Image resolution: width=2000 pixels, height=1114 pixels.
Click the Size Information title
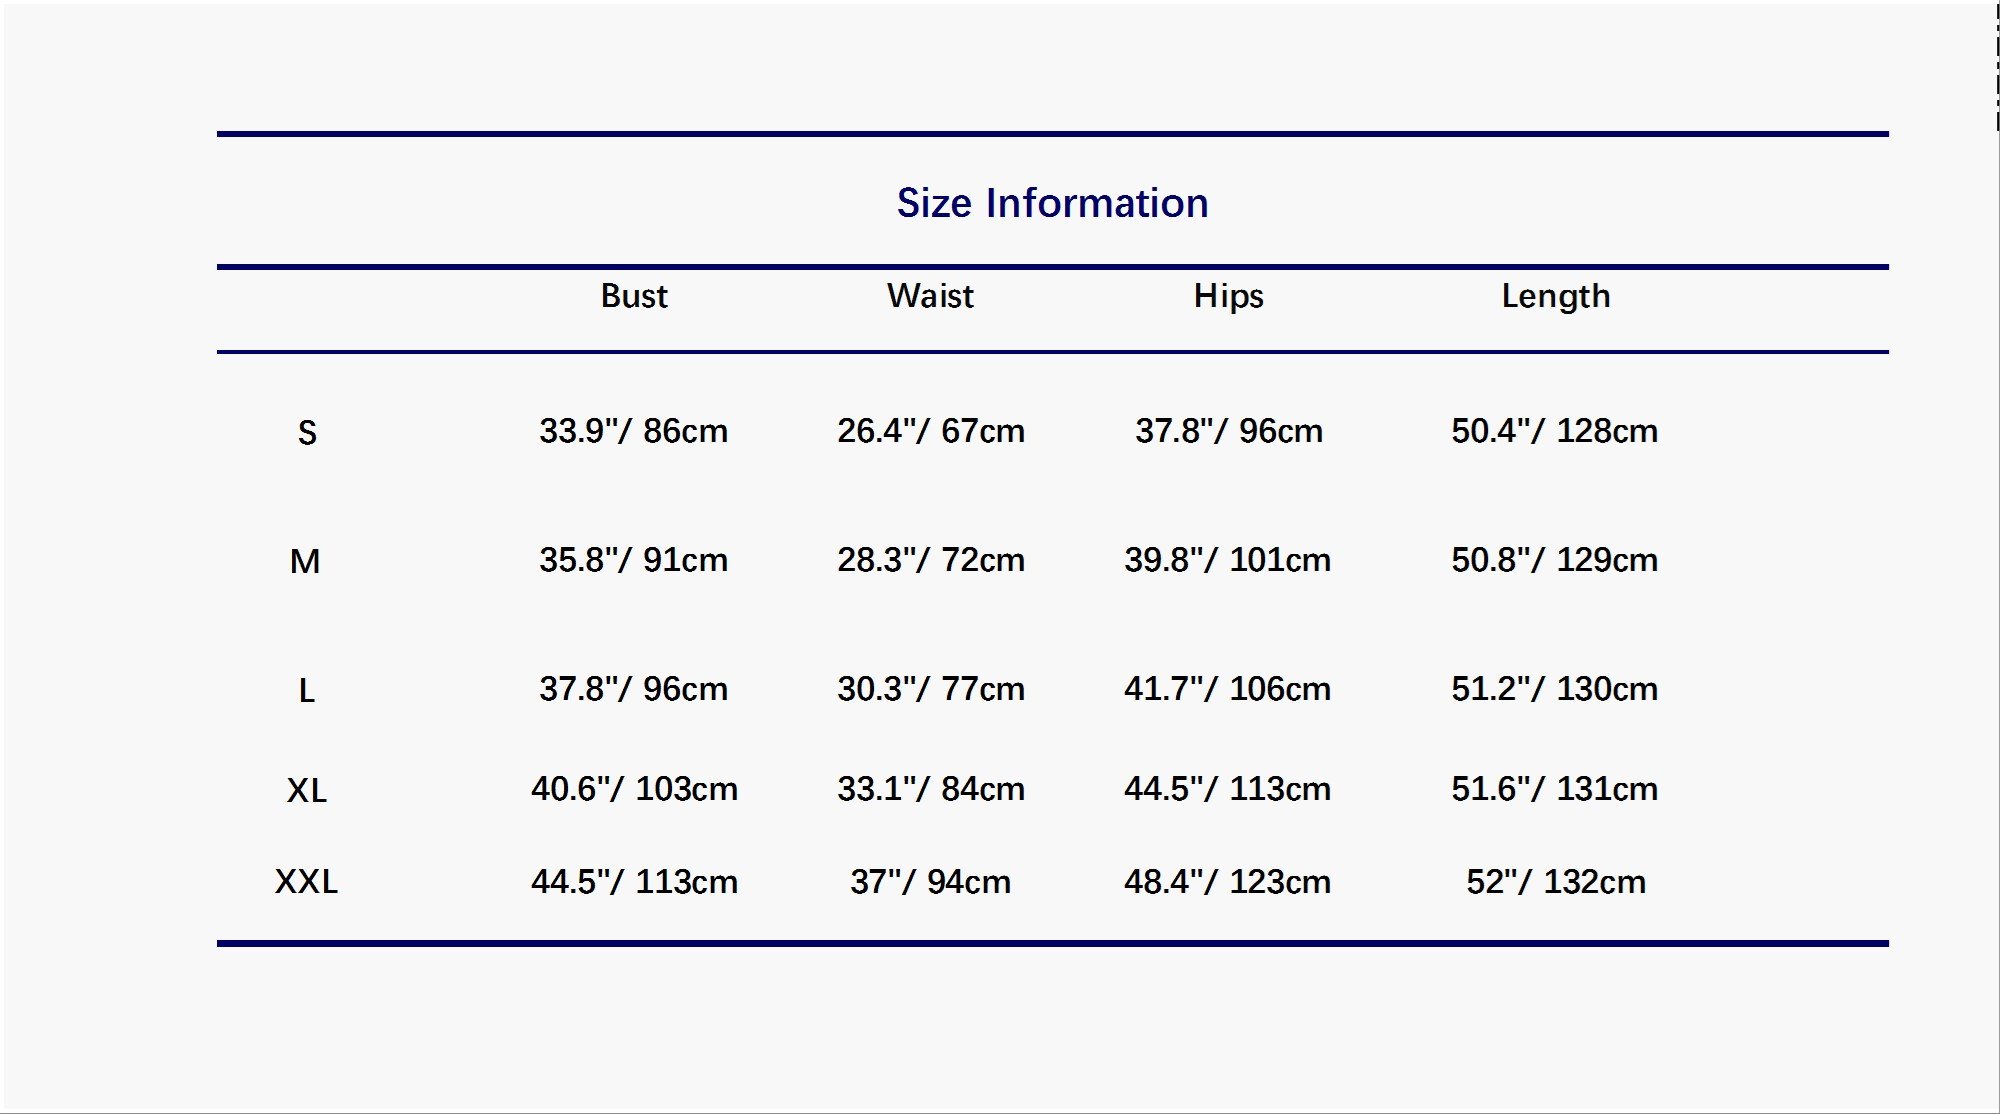(x=1052, y=203)
